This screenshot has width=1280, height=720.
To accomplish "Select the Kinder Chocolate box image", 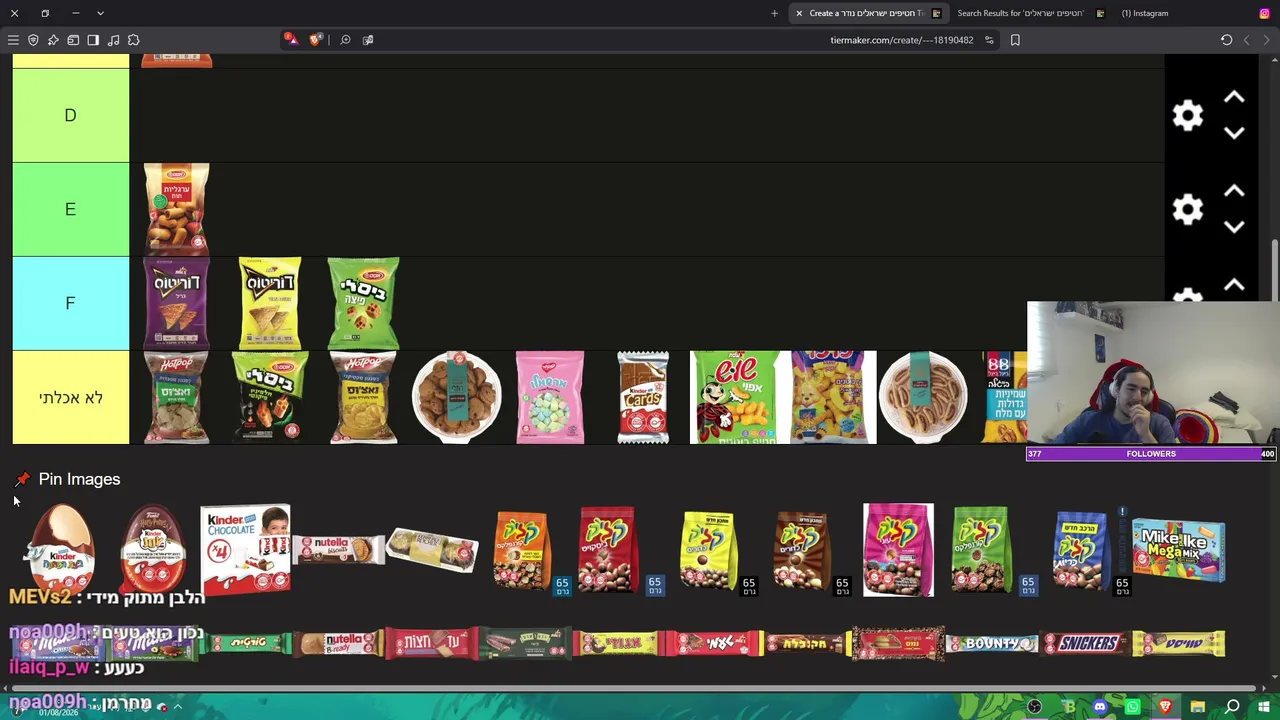I will [245, 549].
